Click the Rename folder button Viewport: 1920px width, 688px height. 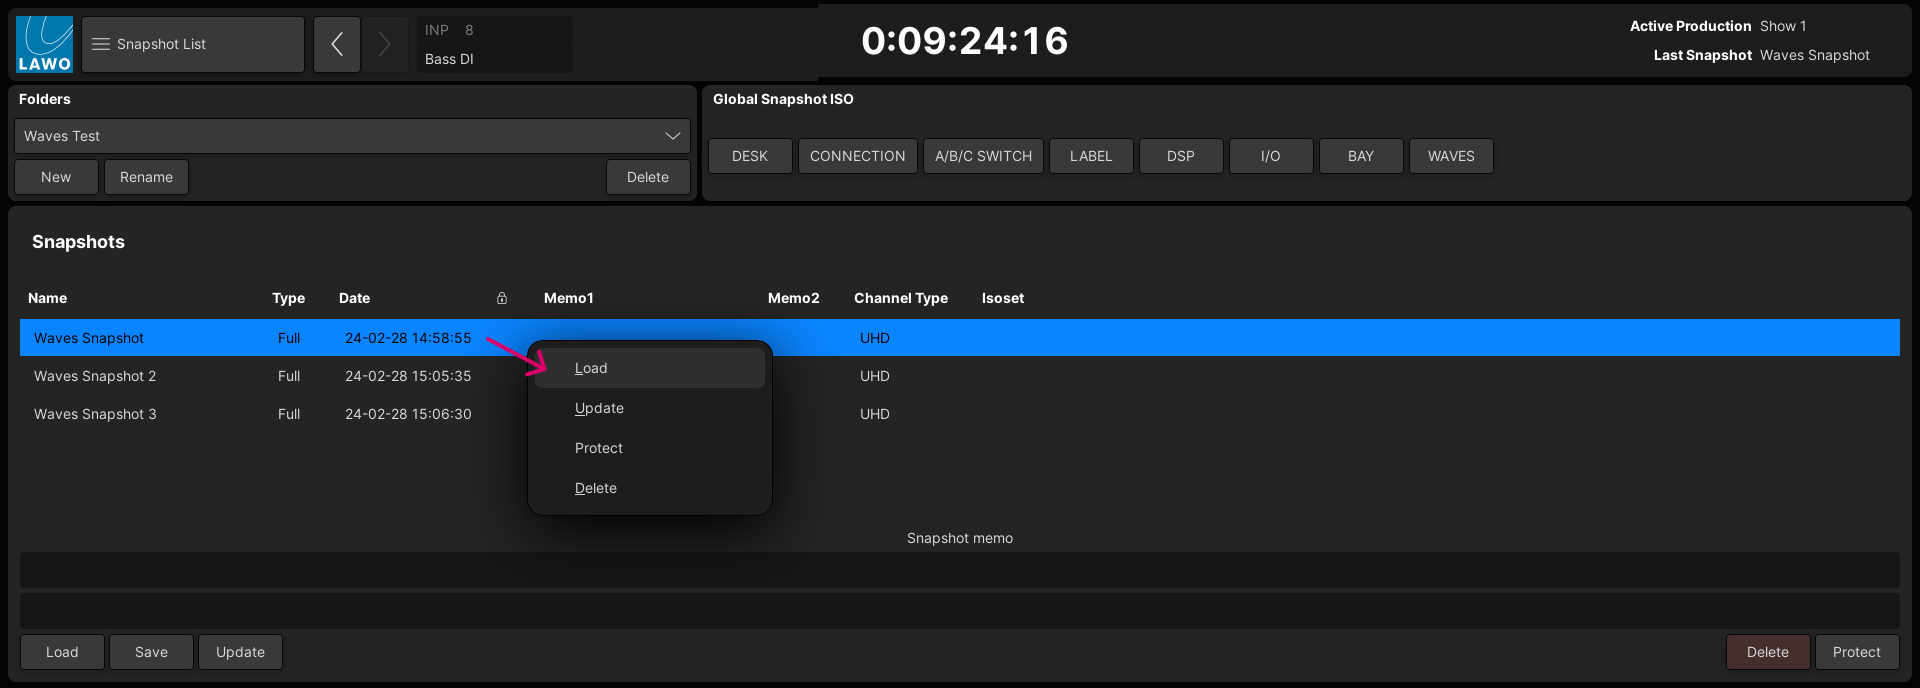146,177
